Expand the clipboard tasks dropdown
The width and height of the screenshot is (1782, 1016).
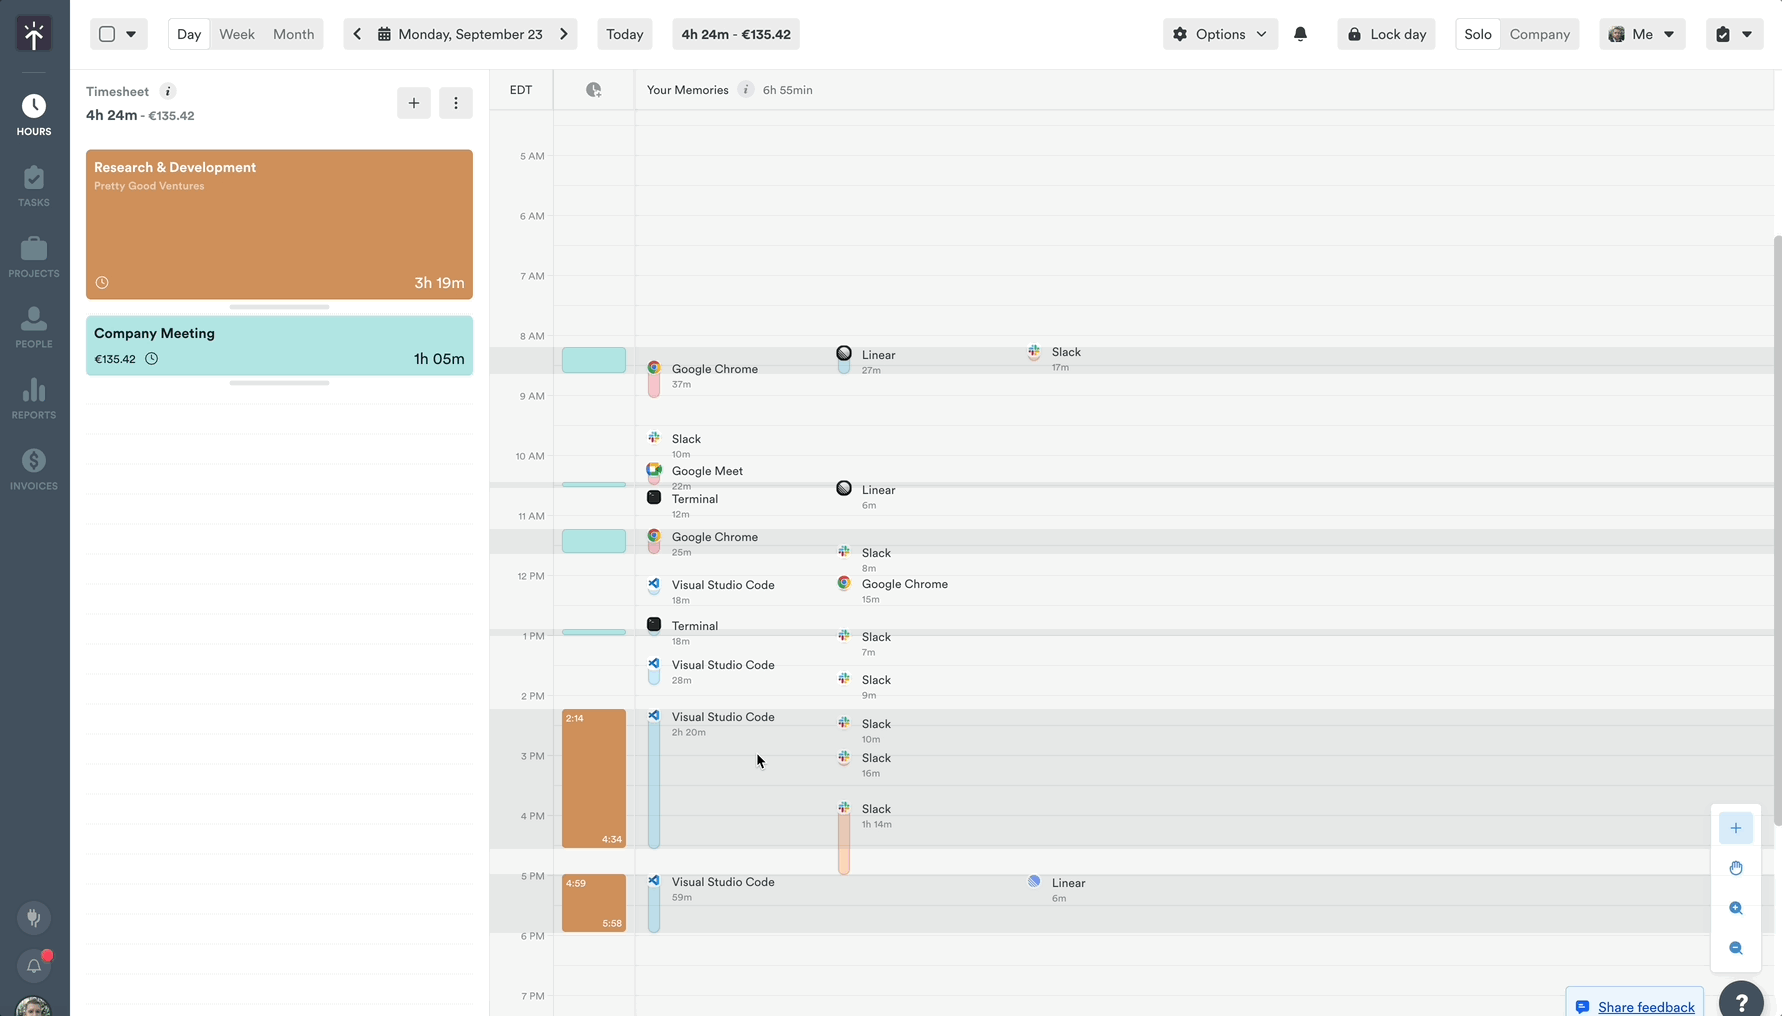coord(1734,34)
